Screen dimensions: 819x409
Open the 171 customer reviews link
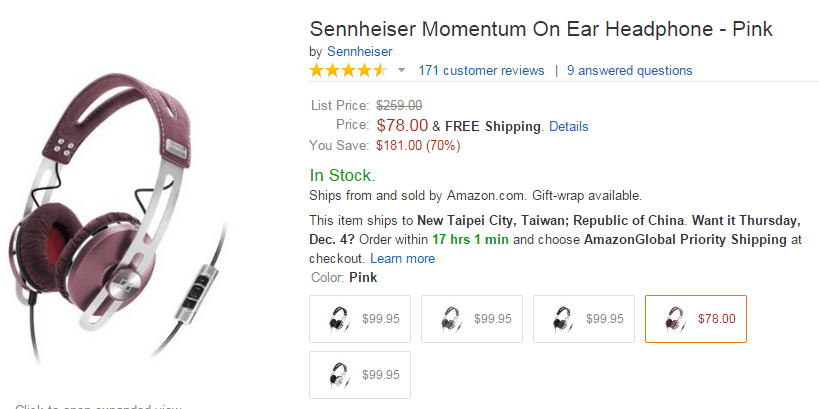coord(481,71)
